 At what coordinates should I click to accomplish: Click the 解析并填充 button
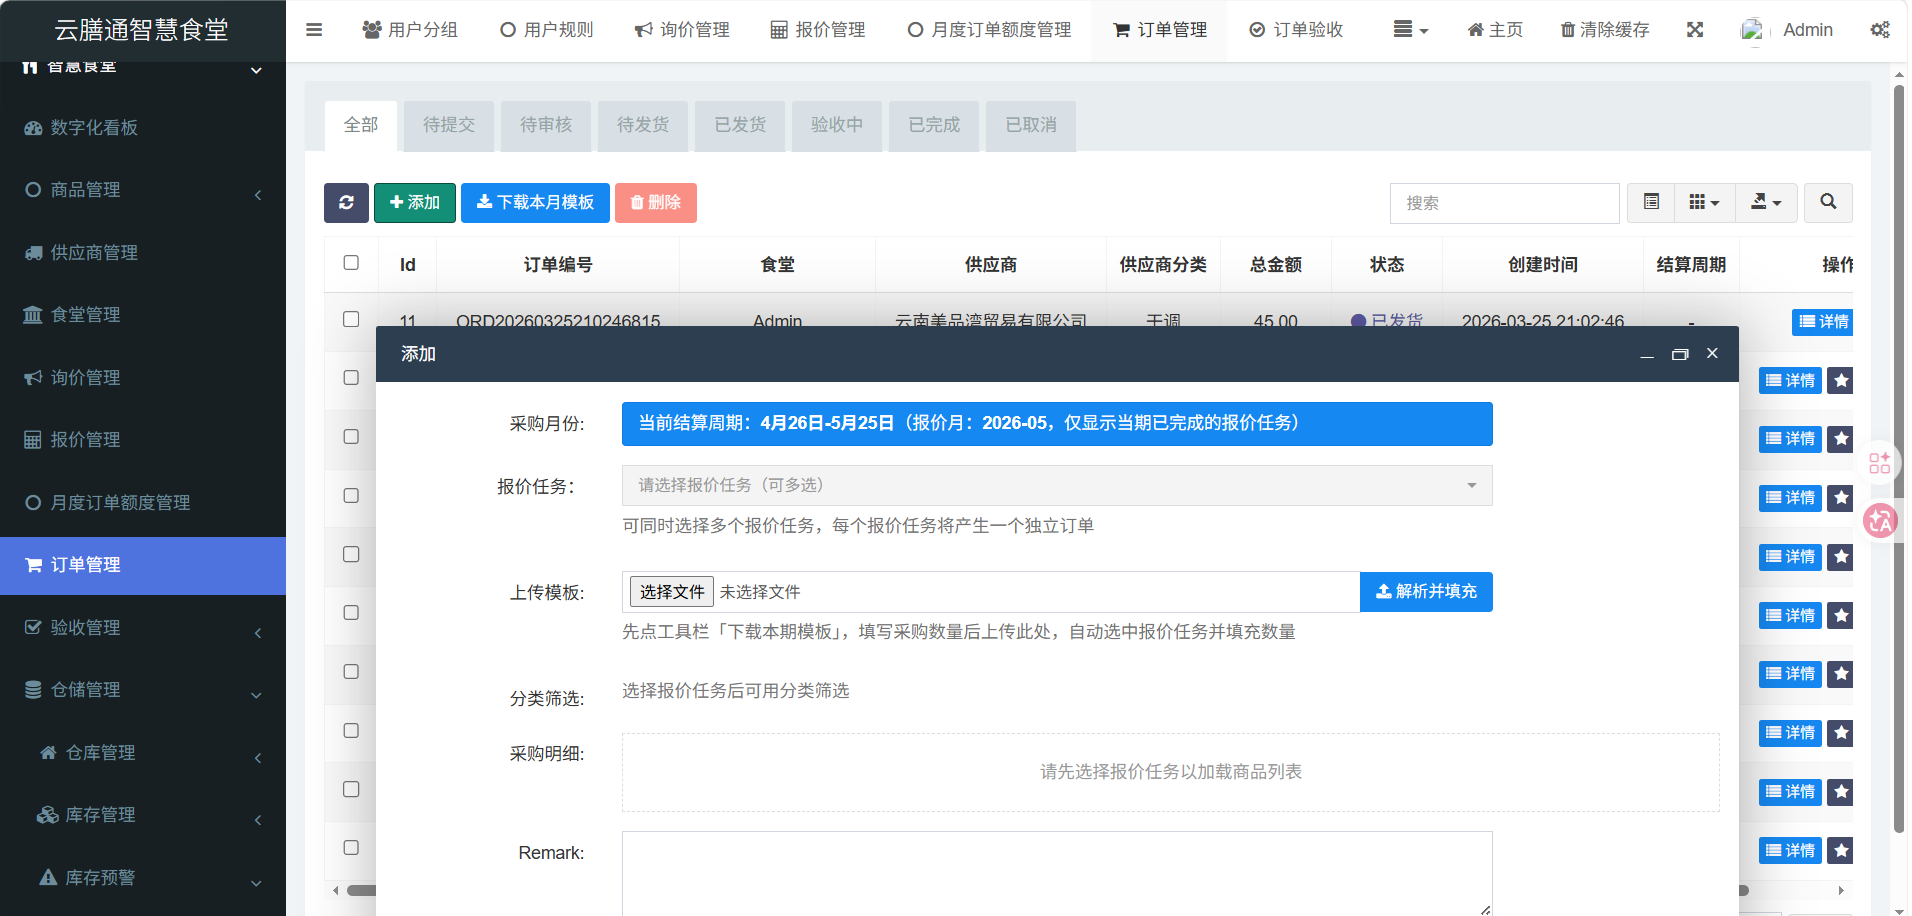(1426, 592)
